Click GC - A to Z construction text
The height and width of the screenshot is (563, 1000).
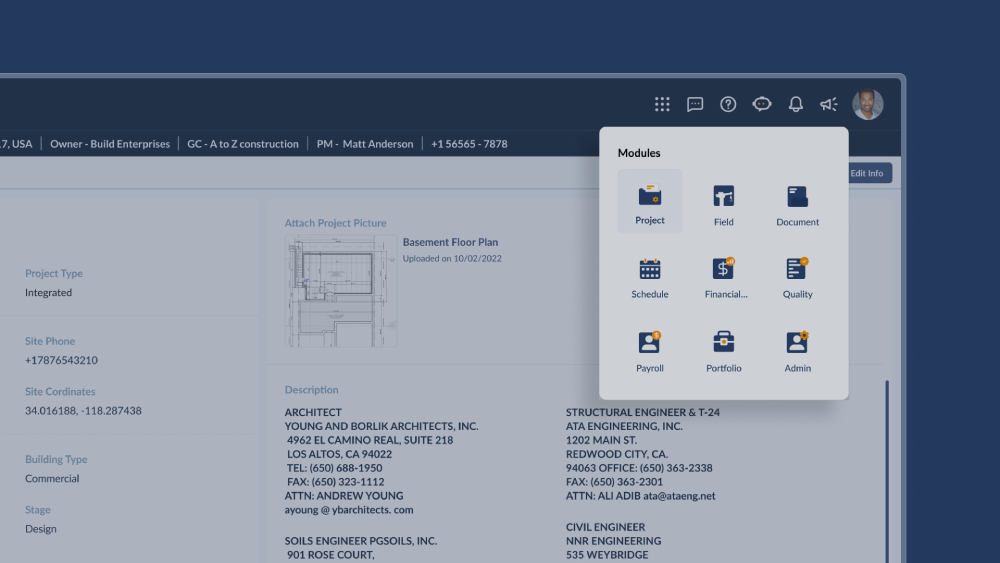[x=243, y=143]
